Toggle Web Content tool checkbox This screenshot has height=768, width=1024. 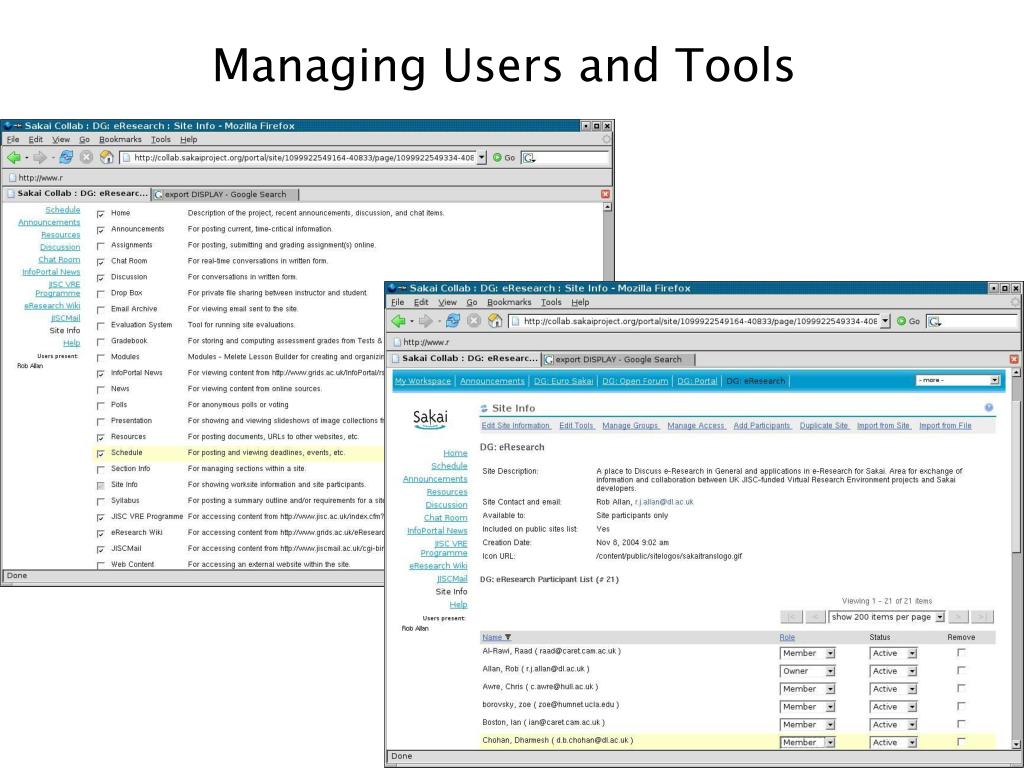[x=101, y=566]
